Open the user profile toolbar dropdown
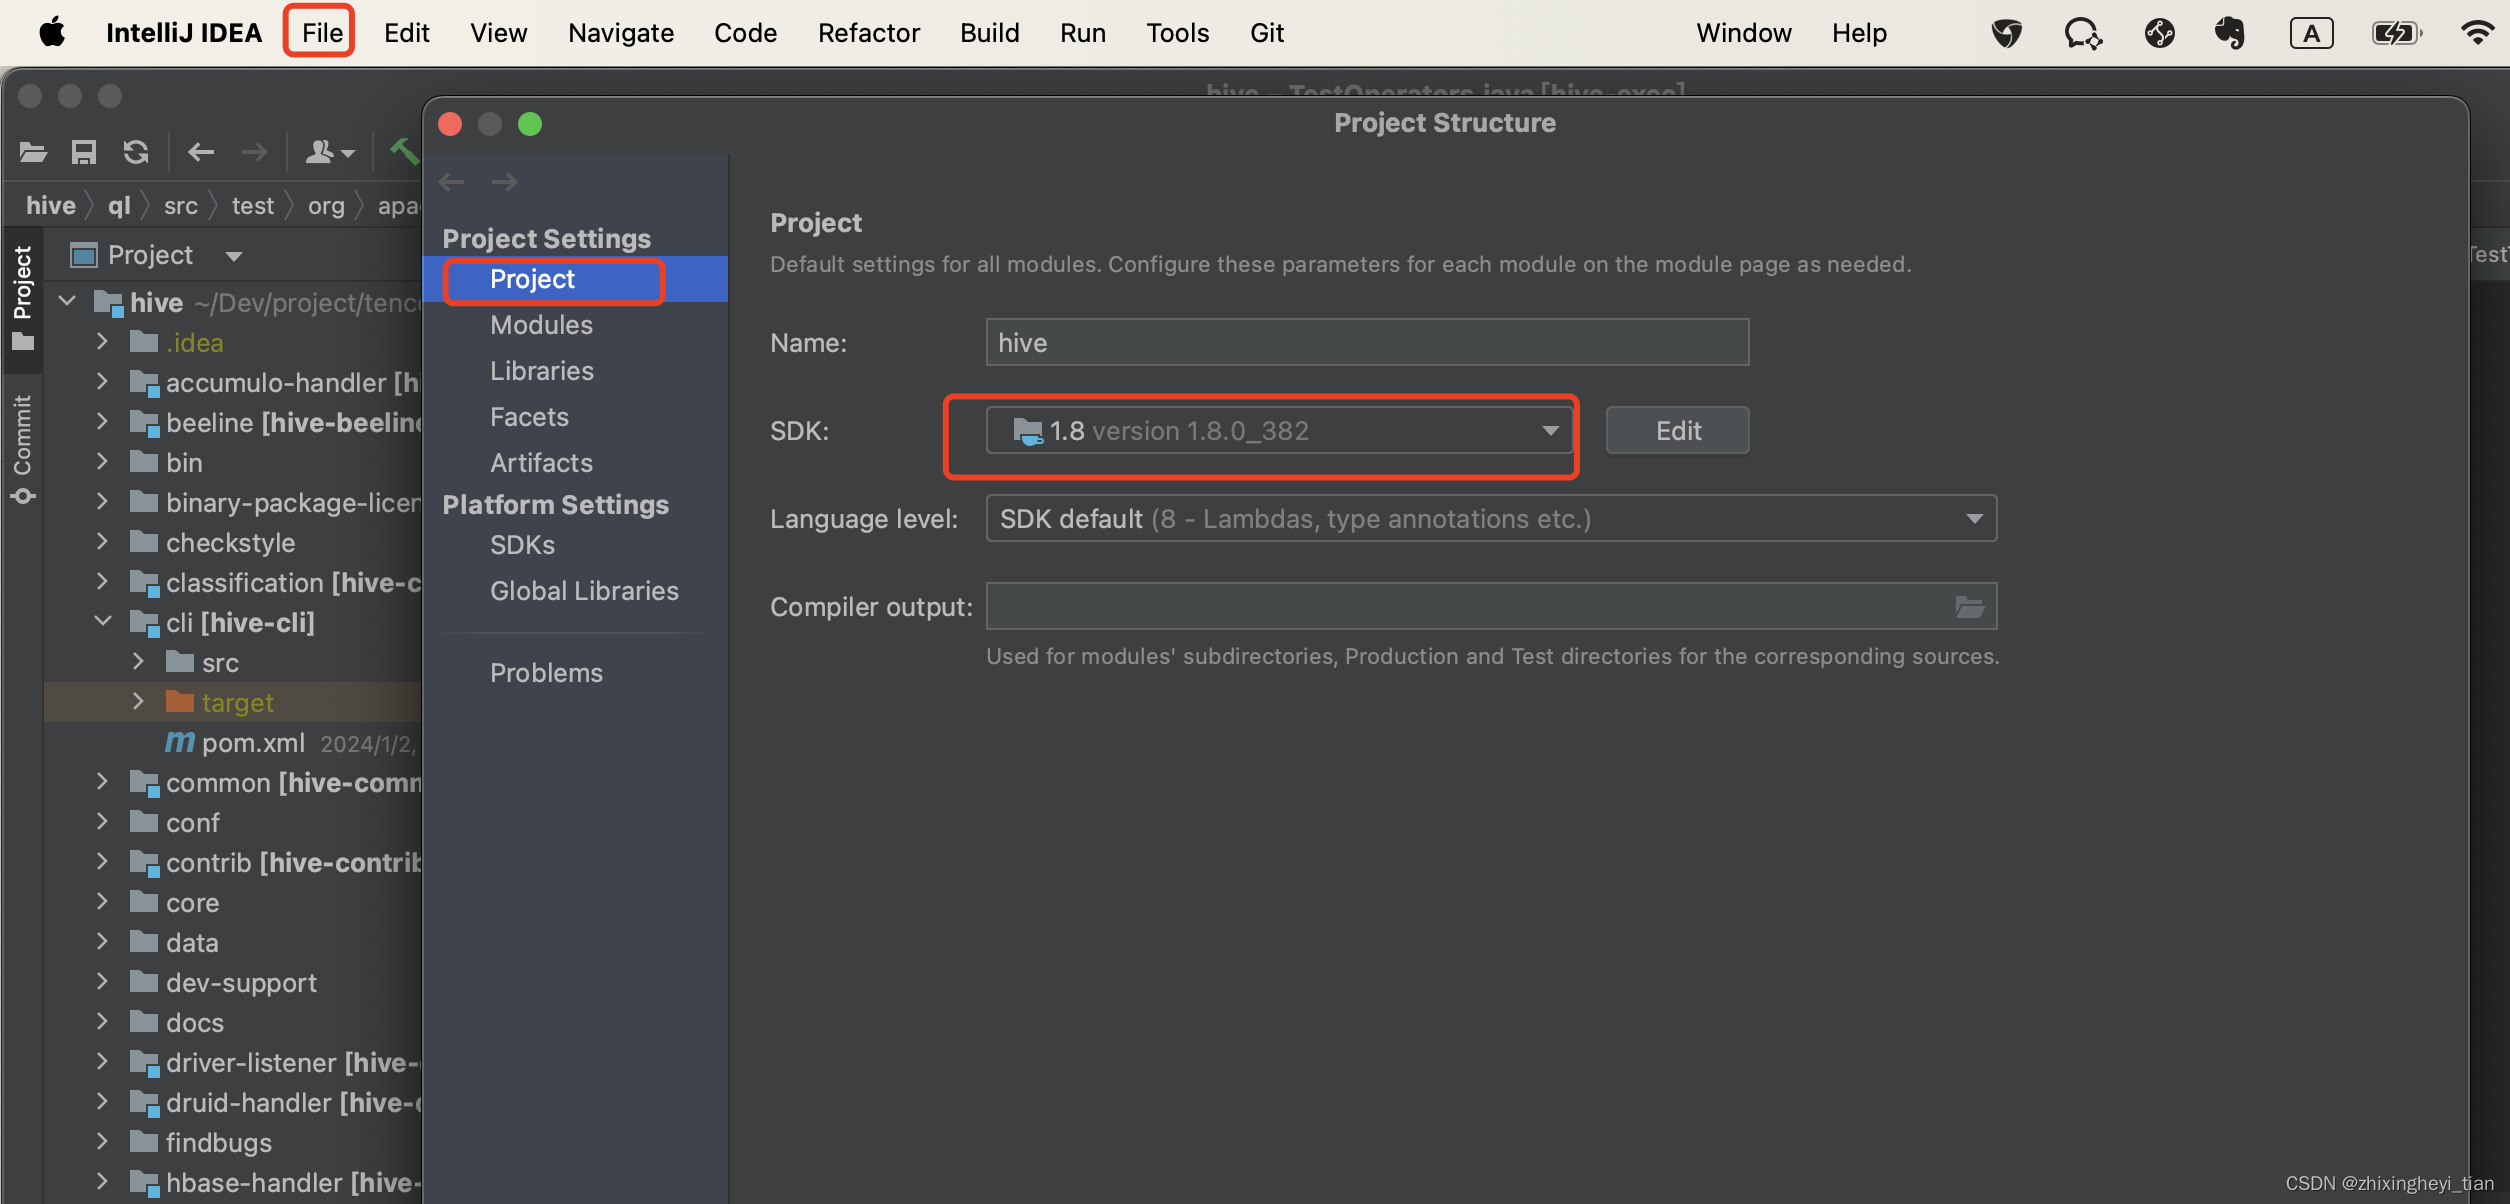 click(330, 152)
